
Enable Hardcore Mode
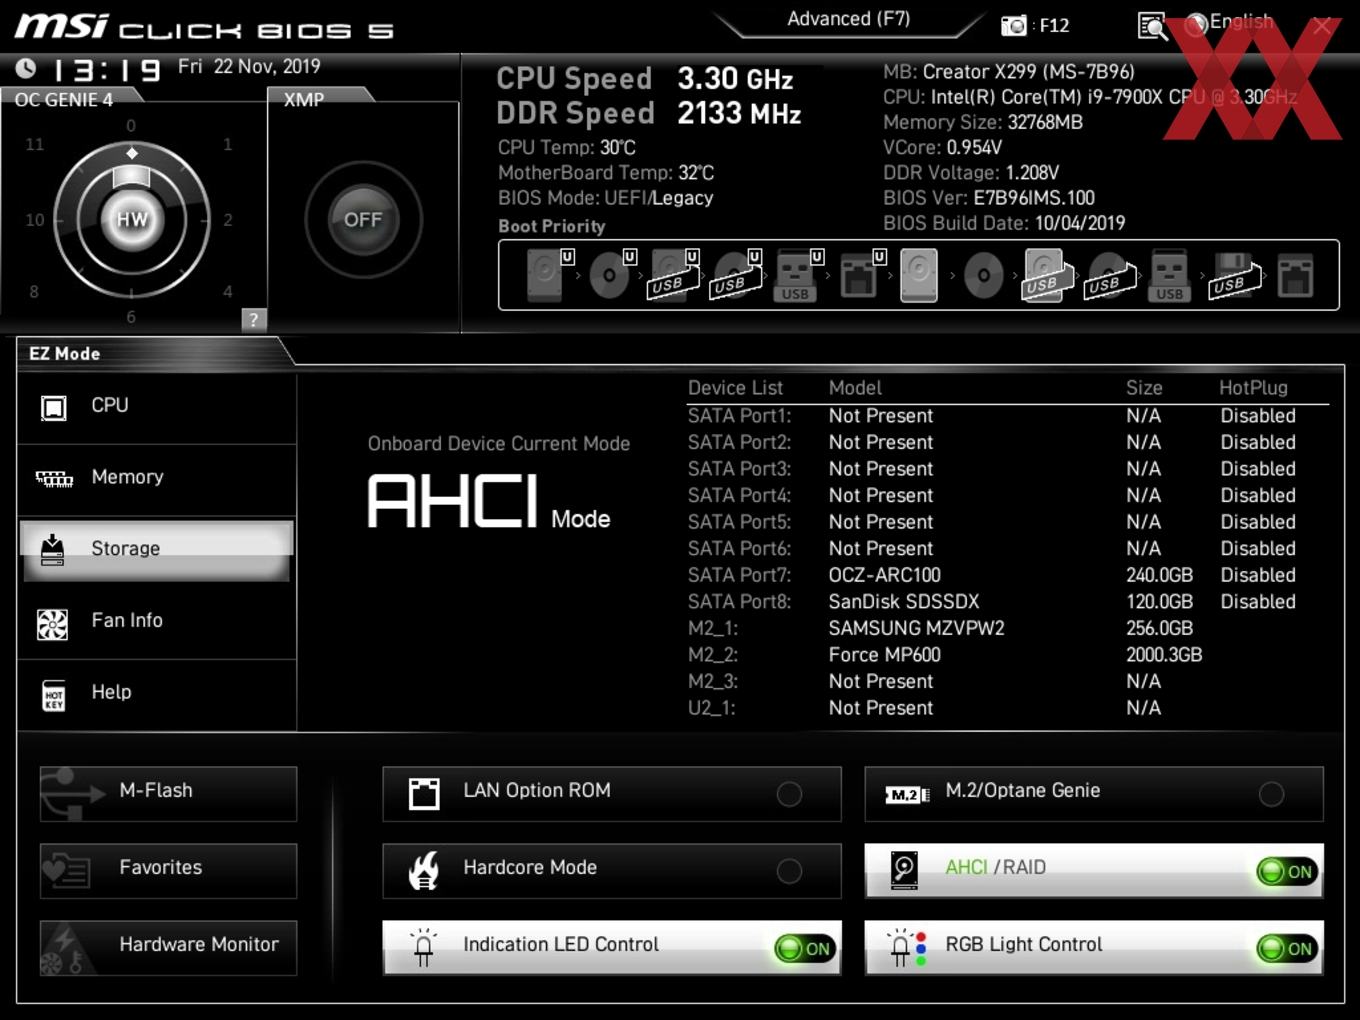click(x=611, y=871)
